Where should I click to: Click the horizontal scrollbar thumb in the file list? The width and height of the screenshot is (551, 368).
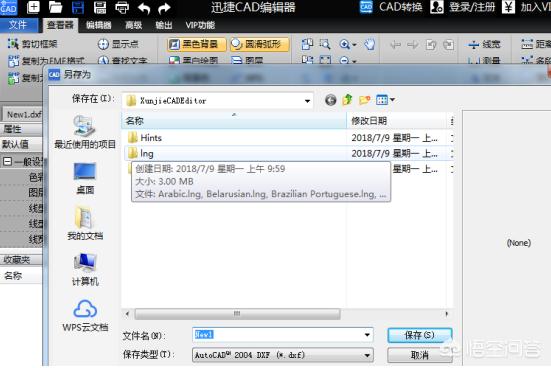237,314
